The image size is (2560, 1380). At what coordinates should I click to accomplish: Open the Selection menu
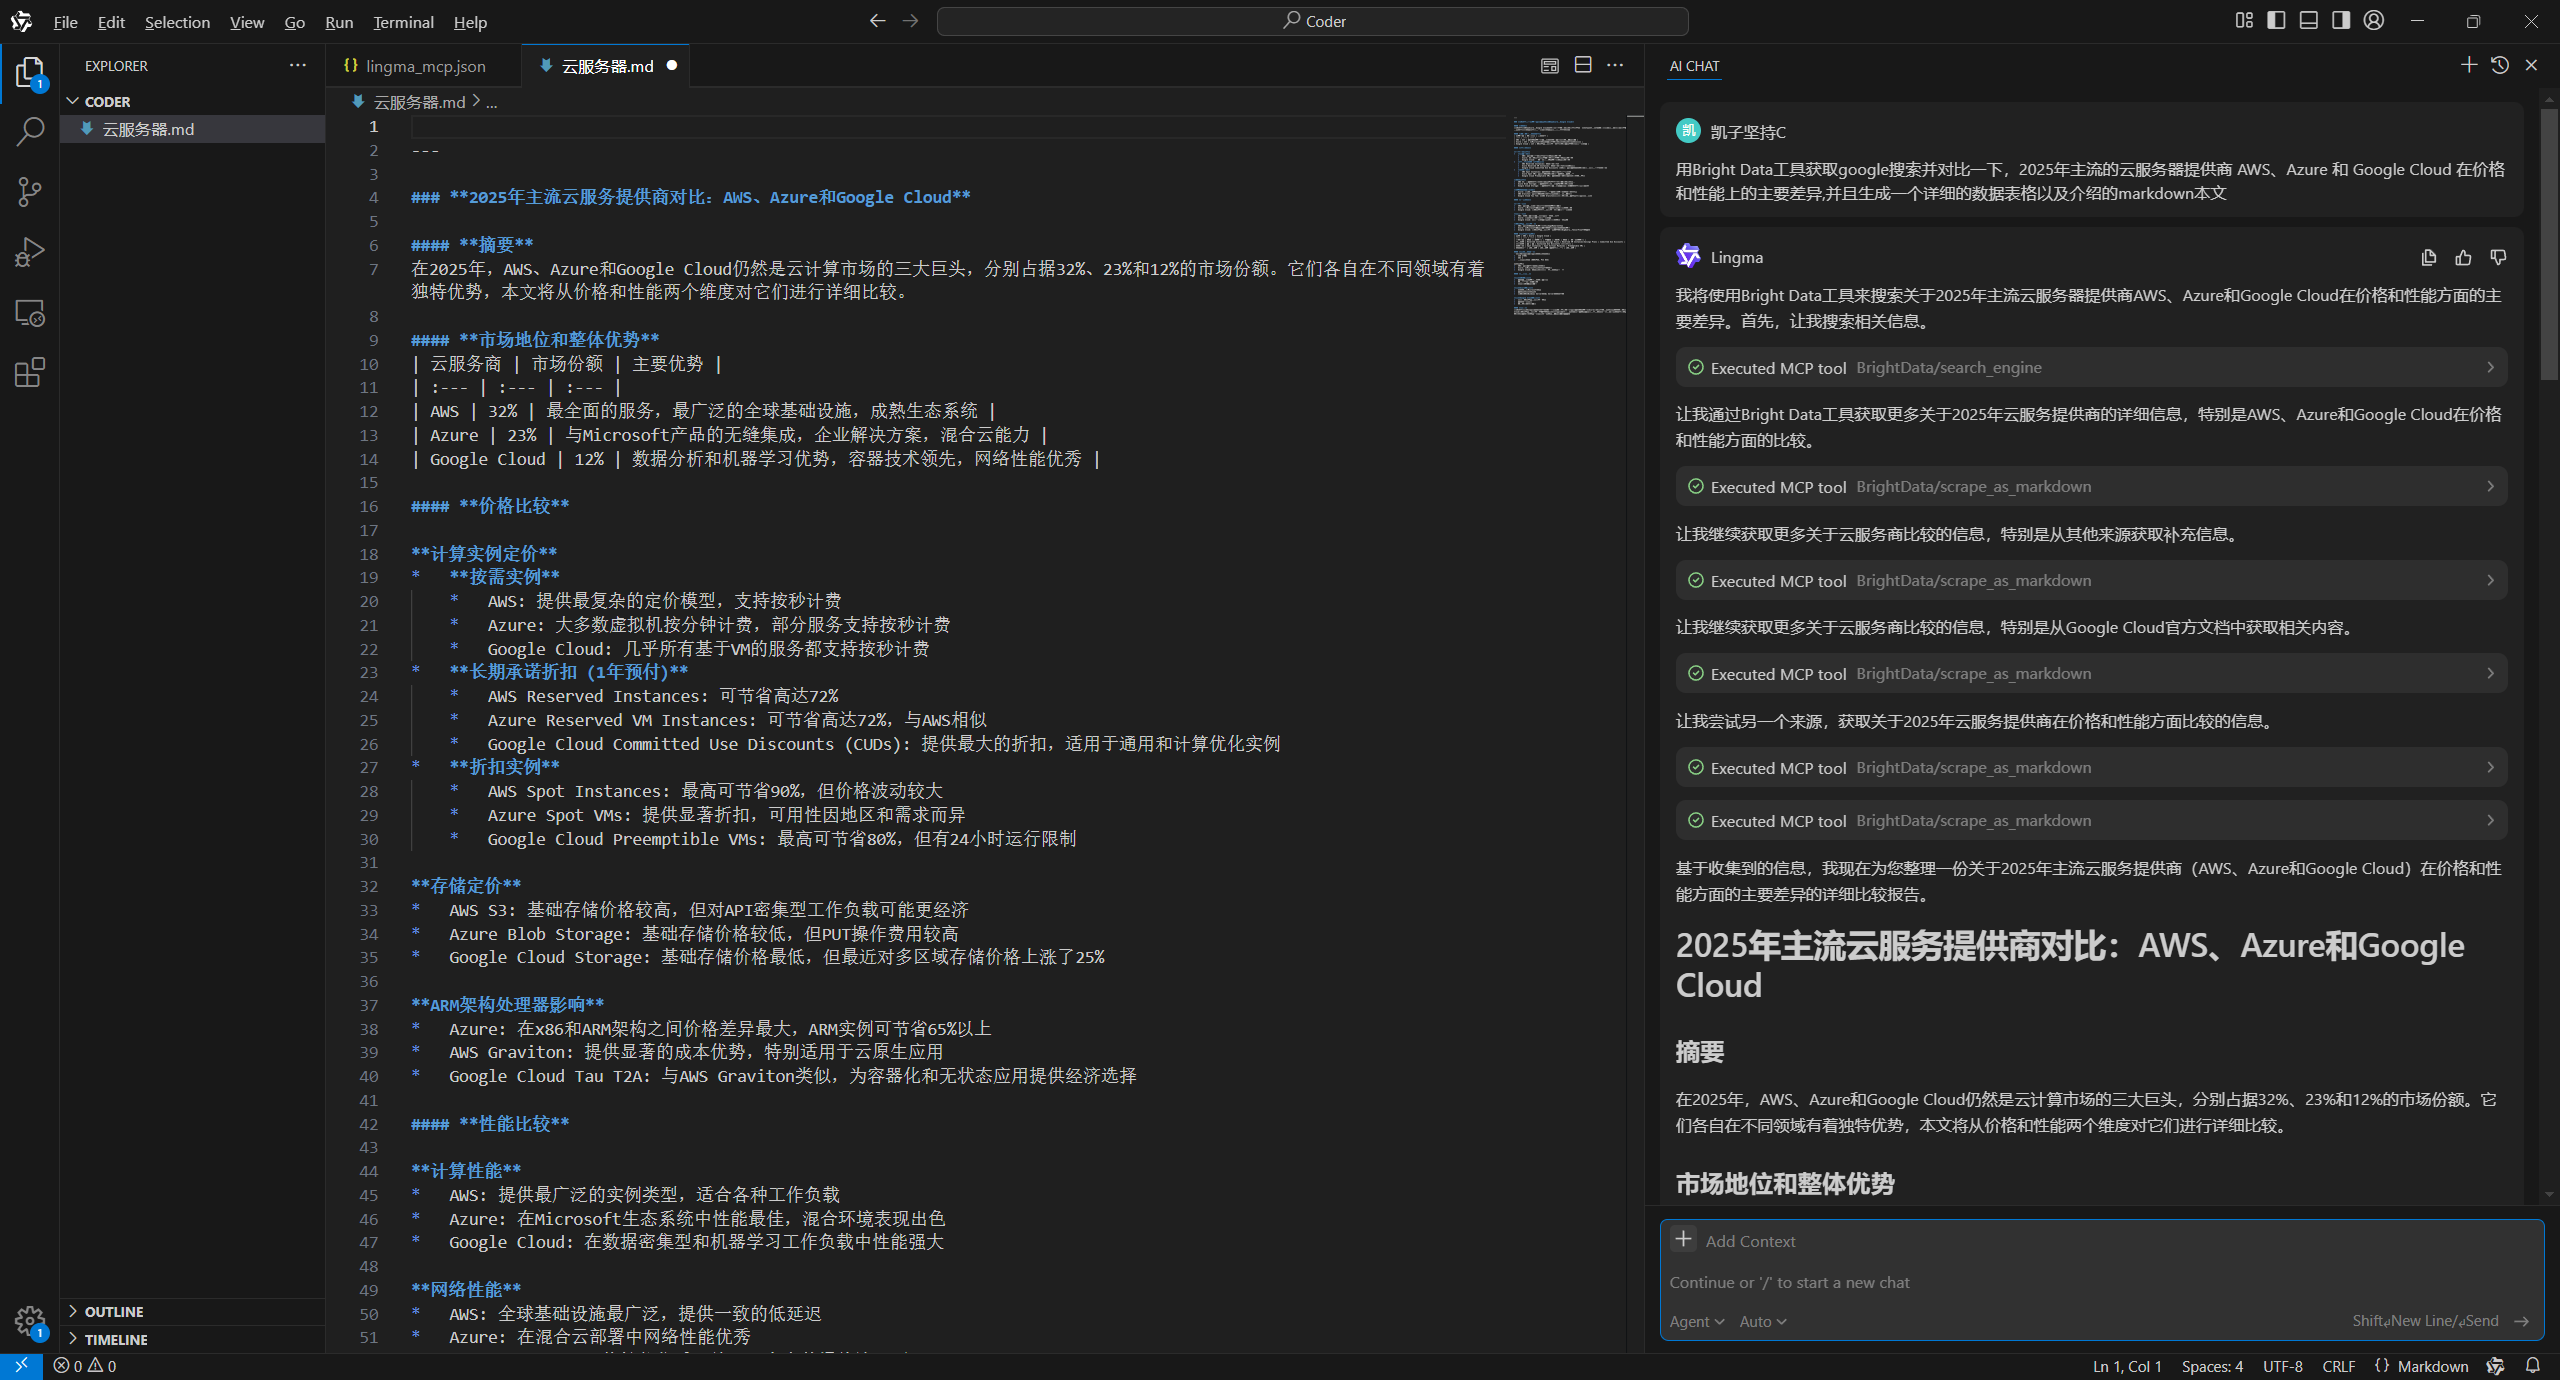[x=177, y=22]
